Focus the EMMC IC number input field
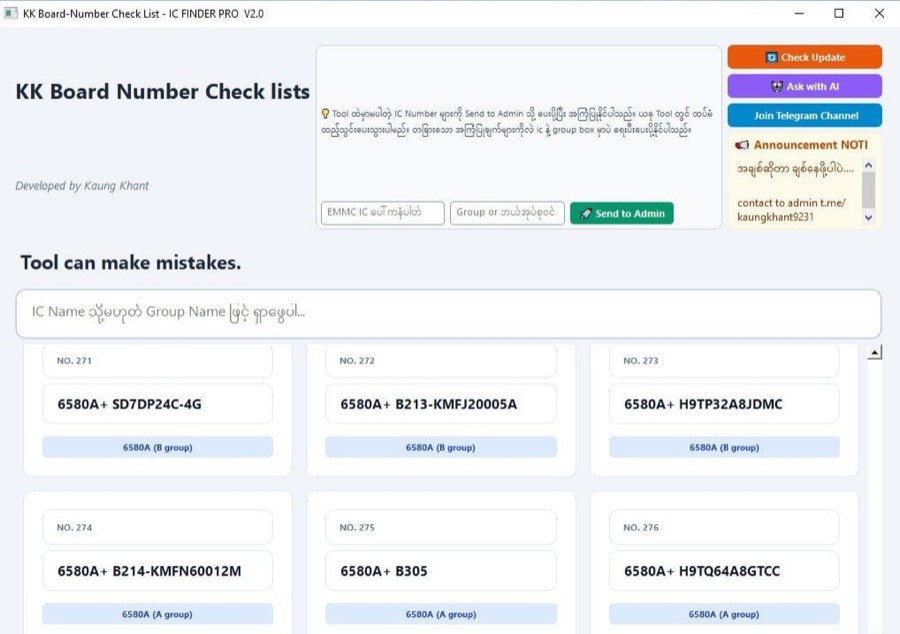 click(x=383, y=213)
